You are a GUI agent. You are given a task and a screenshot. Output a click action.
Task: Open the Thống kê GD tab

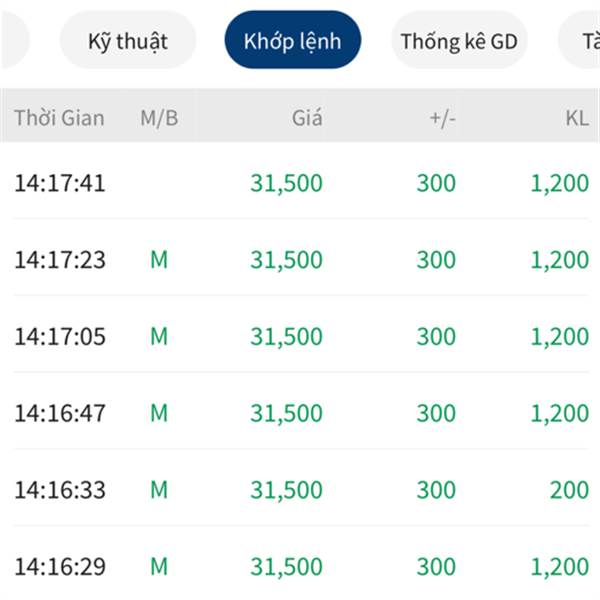click(x=458, y=41)
